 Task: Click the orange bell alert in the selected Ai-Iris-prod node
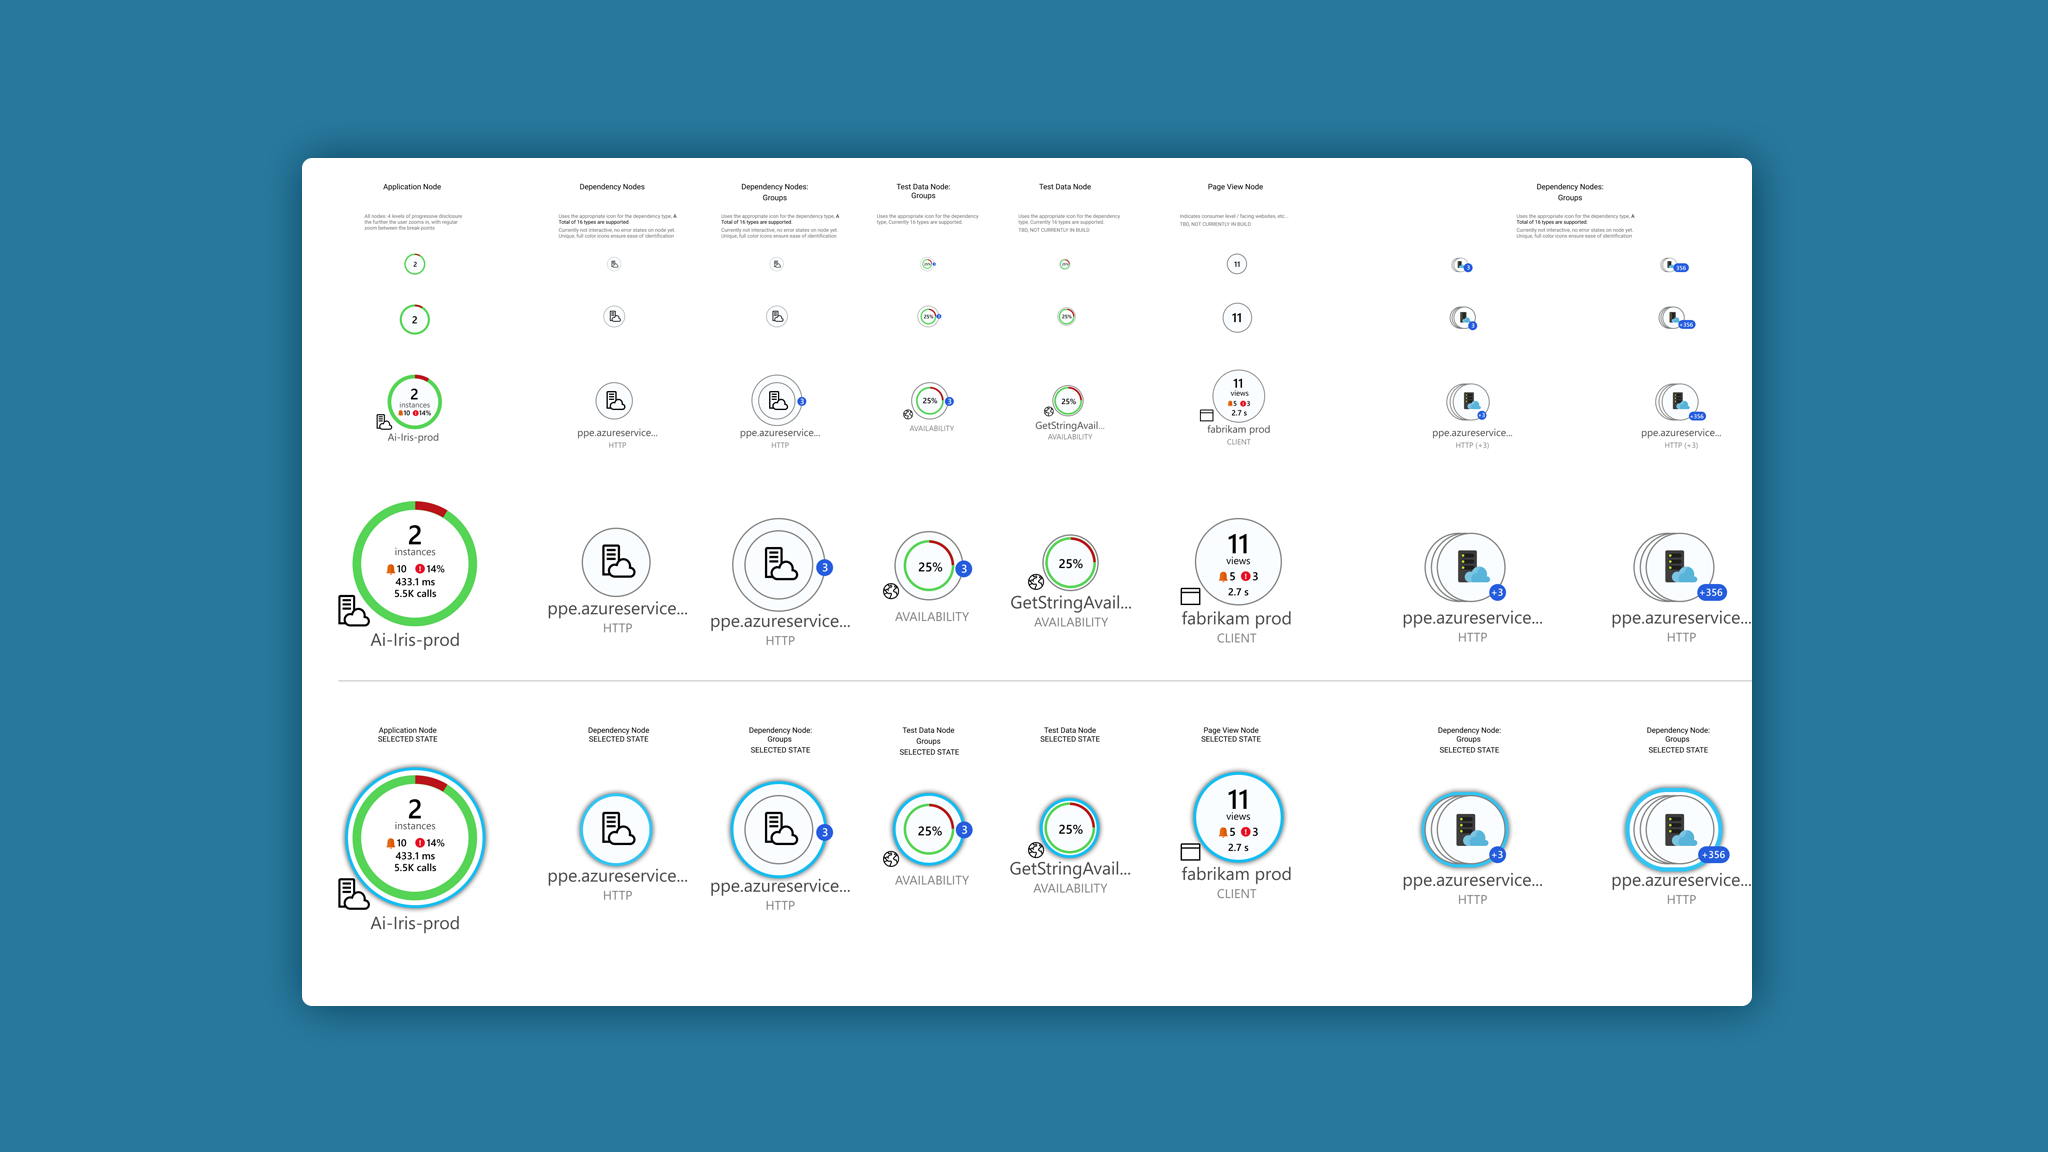(391, 843)
